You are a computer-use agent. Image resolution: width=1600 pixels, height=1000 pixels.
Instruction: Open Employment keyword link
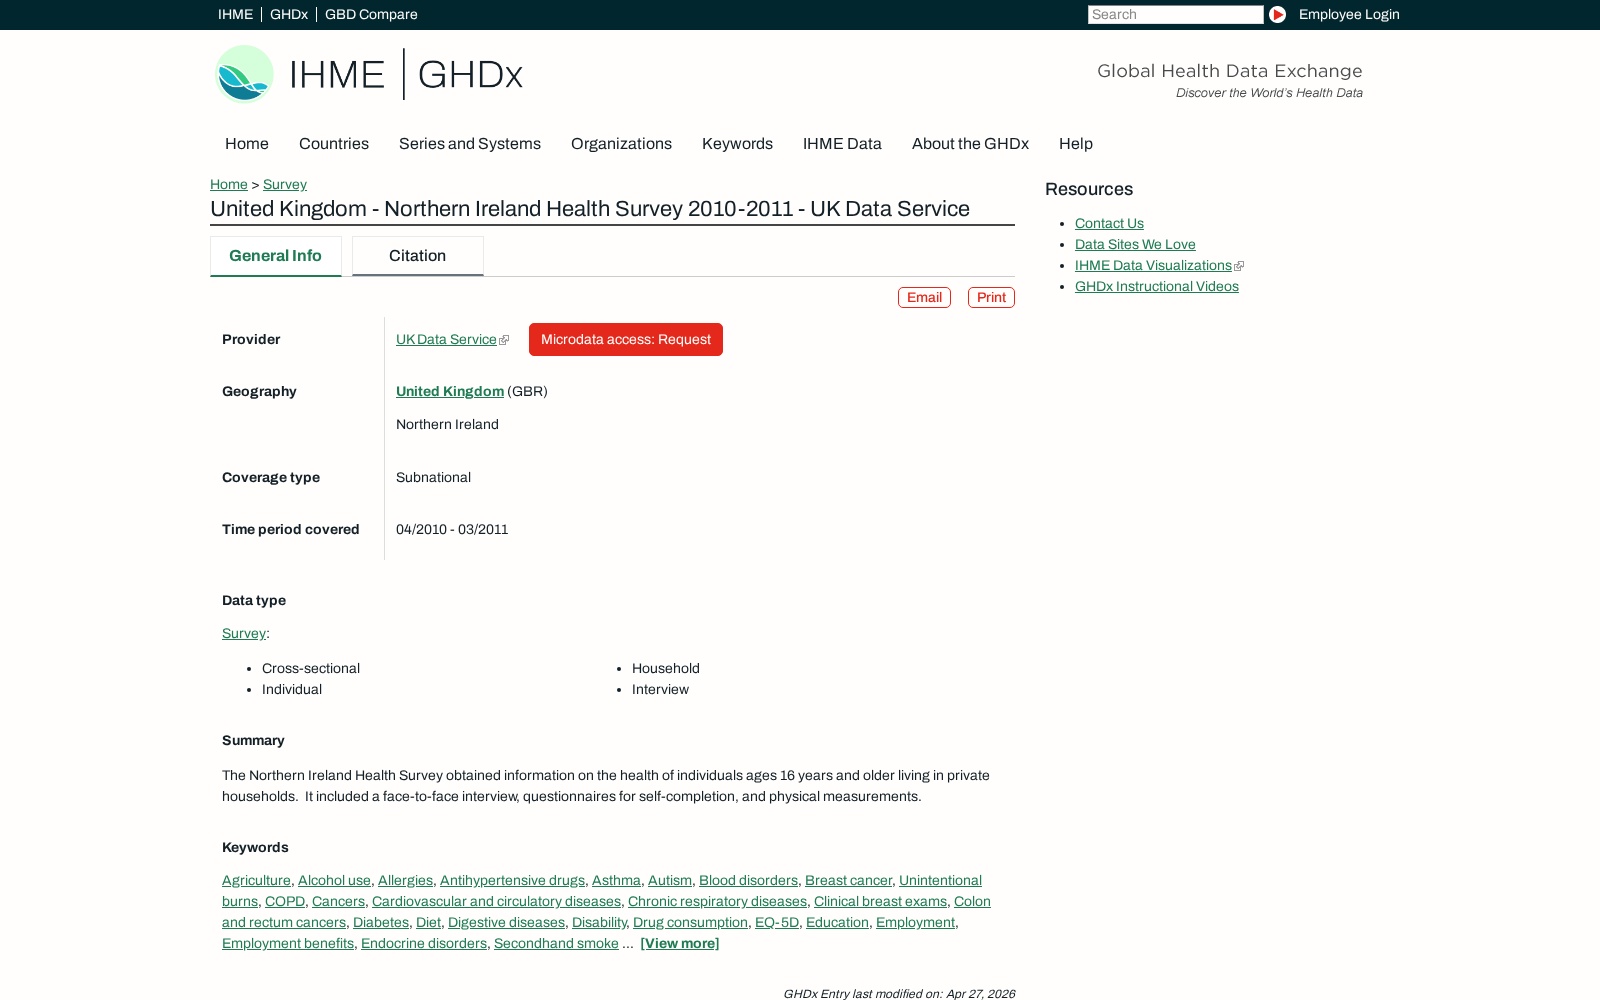pyautogui.click(x=915, y=923)
